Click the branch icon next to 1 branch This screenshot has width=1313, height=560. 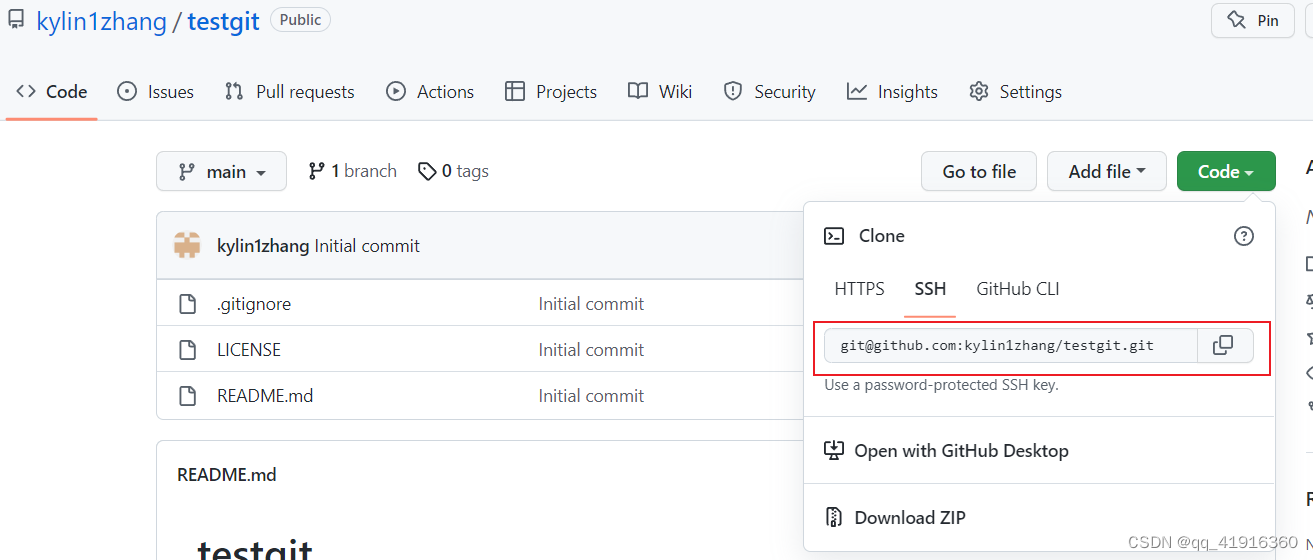(x=316, y=171)
